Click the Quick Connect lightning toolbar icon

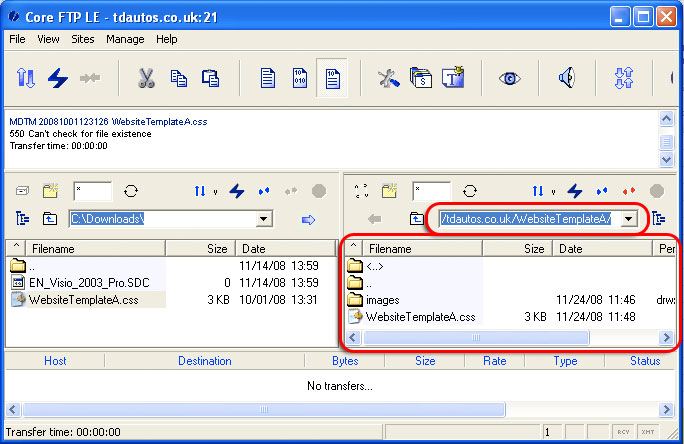tap(58, 79)
